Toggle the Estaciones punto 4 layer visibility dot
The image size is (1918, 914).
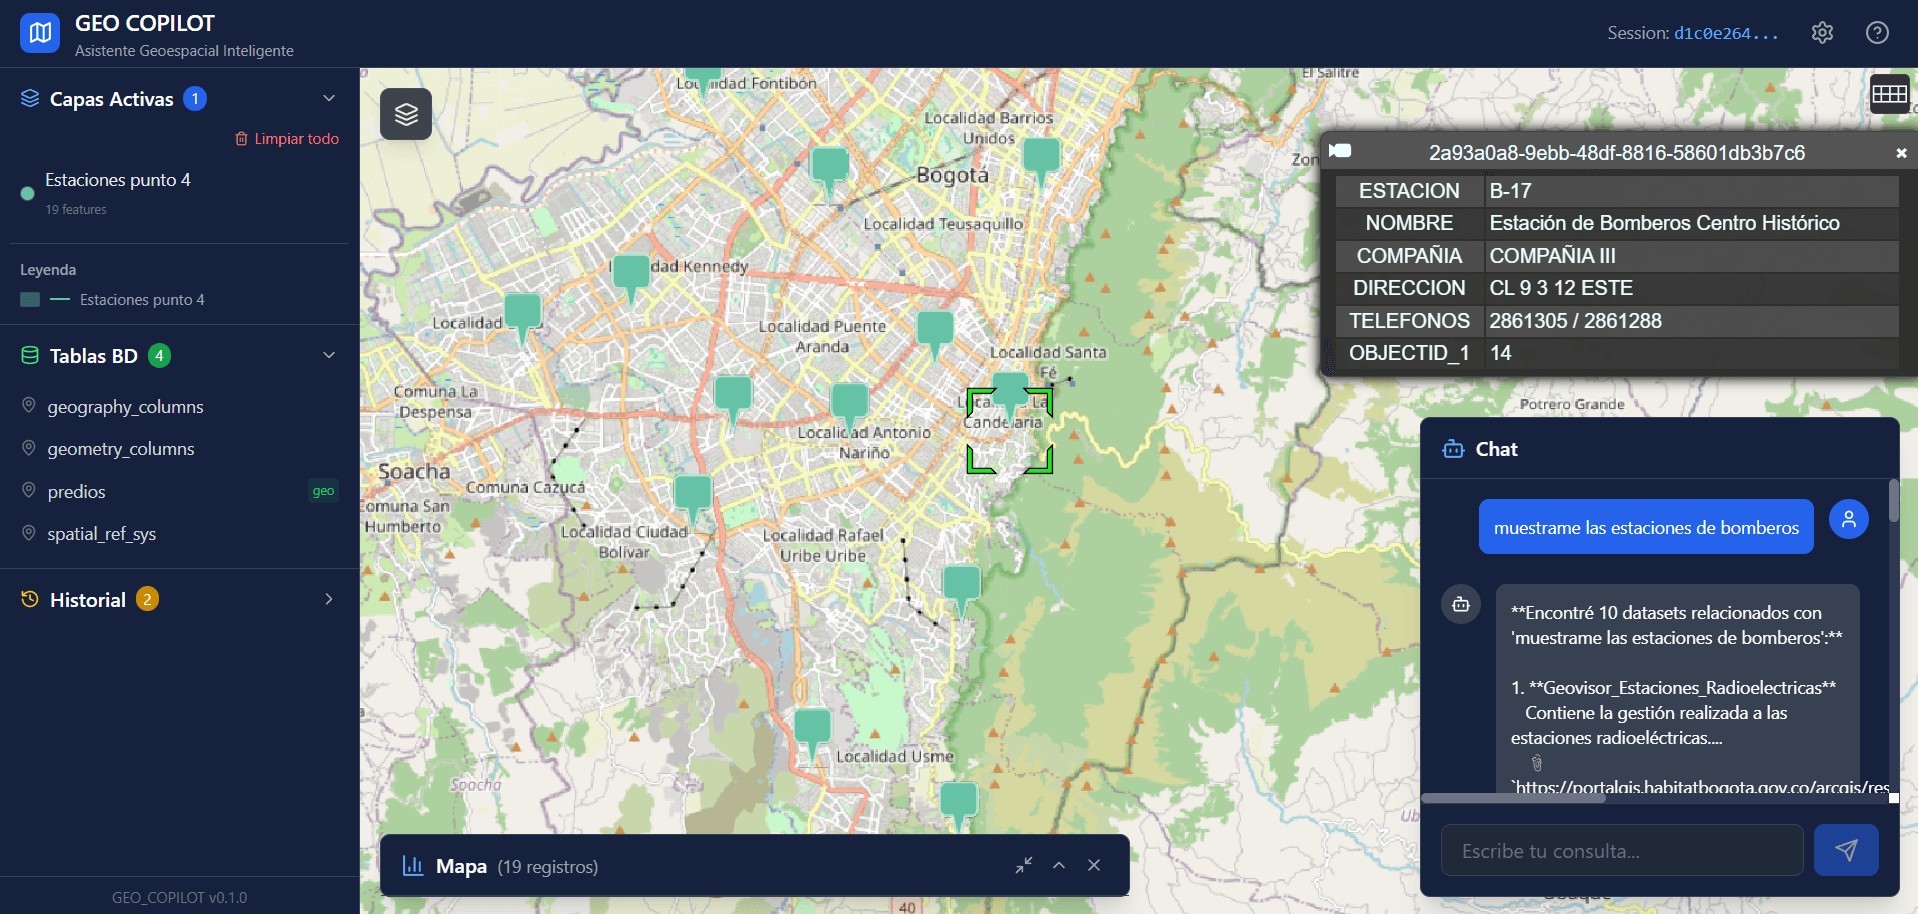(x=28, y=194)
